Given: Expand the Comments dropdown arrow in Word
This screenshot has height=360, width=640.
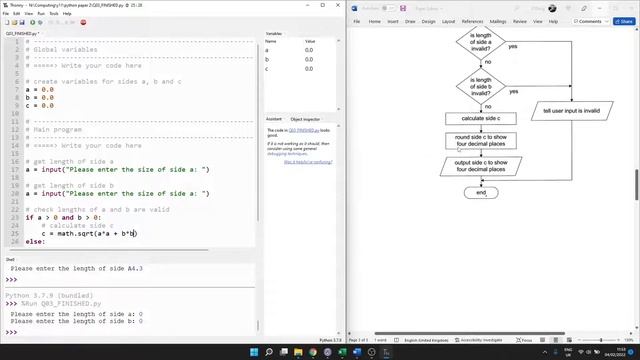Looking at the screenshot, I should click(x=607, y=21).
